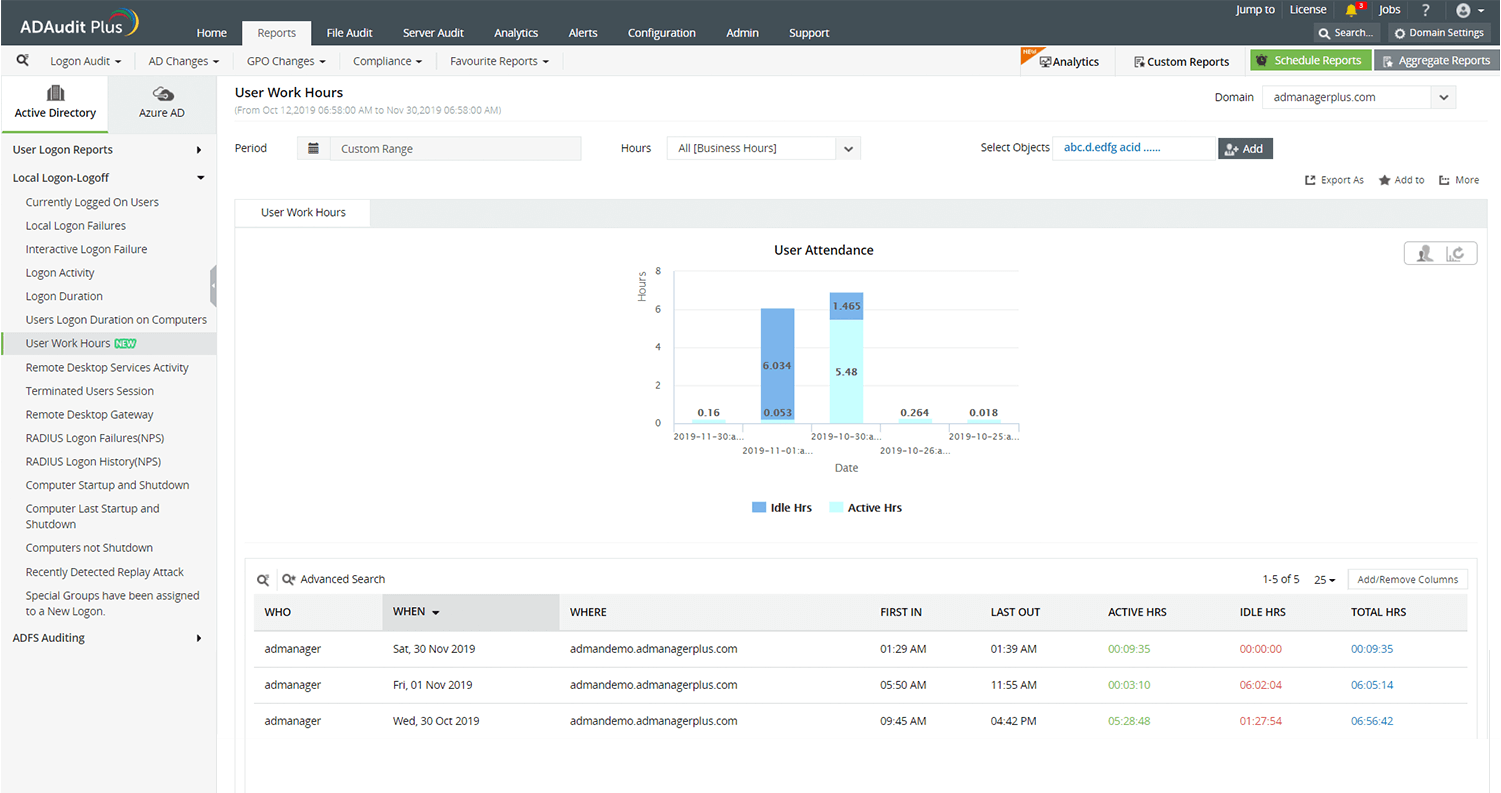This screenshot has height=793, width=1501.
Task: Open the Domain dropdown for admanagerplus.com
Action: click(1443, 96)
